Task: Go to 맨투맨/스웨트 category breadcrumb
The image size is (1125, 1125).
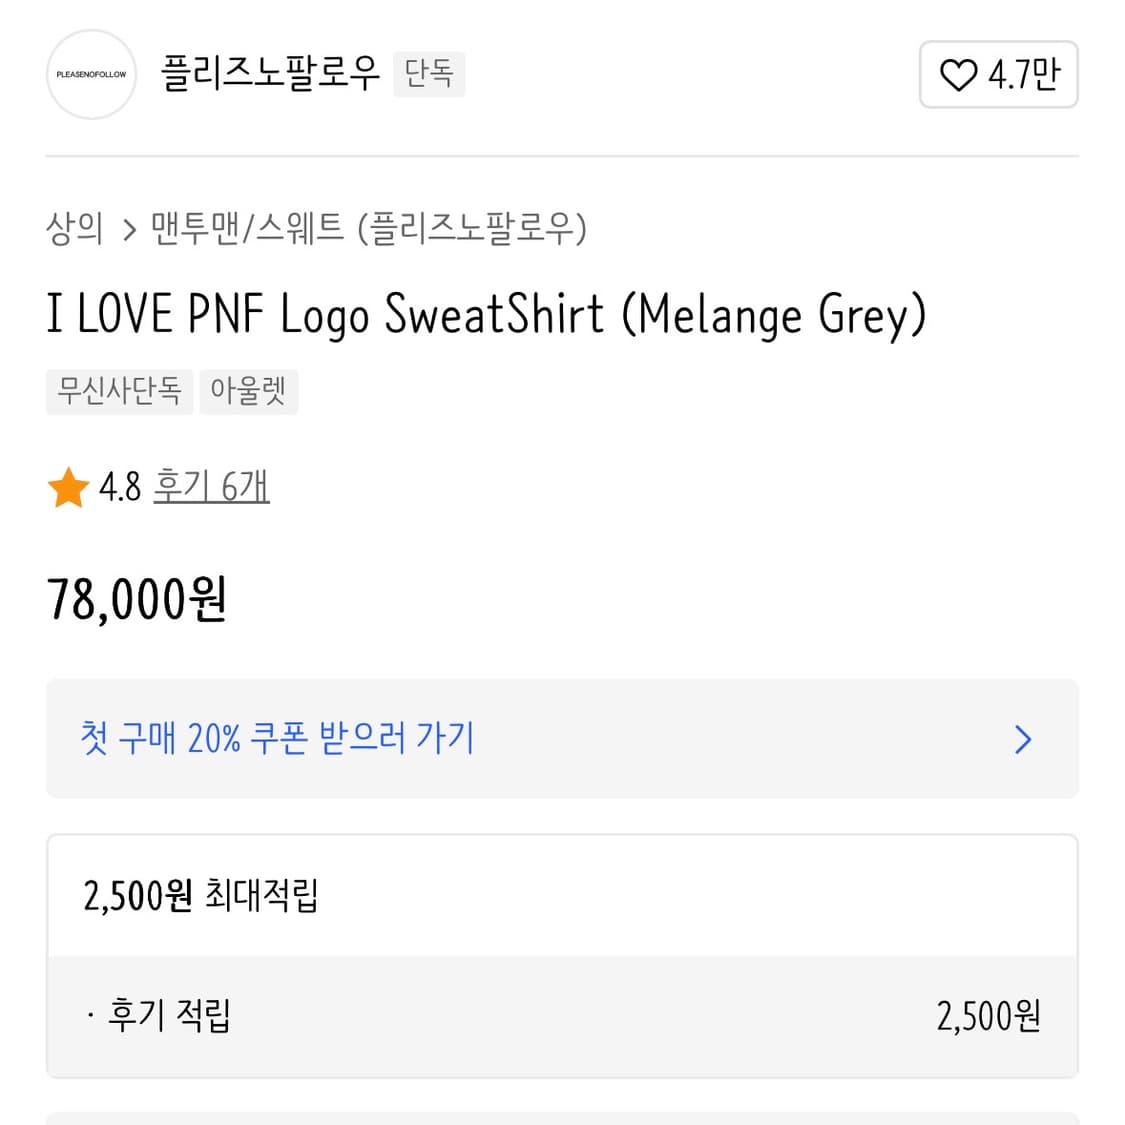Action: click(x=247, y=229)
